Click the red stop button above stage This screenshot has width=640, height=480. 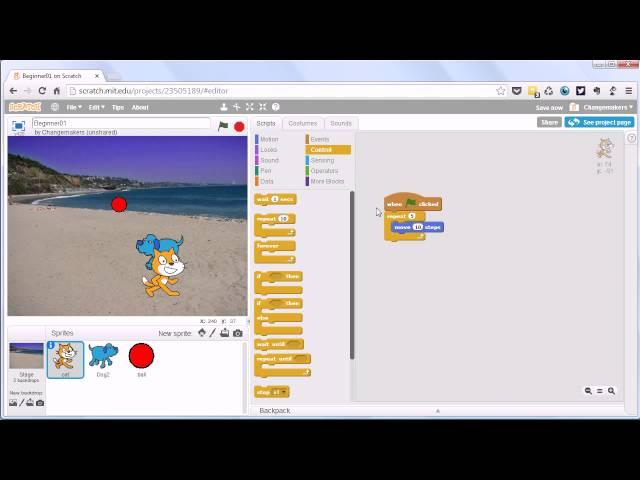pos(239,127)
